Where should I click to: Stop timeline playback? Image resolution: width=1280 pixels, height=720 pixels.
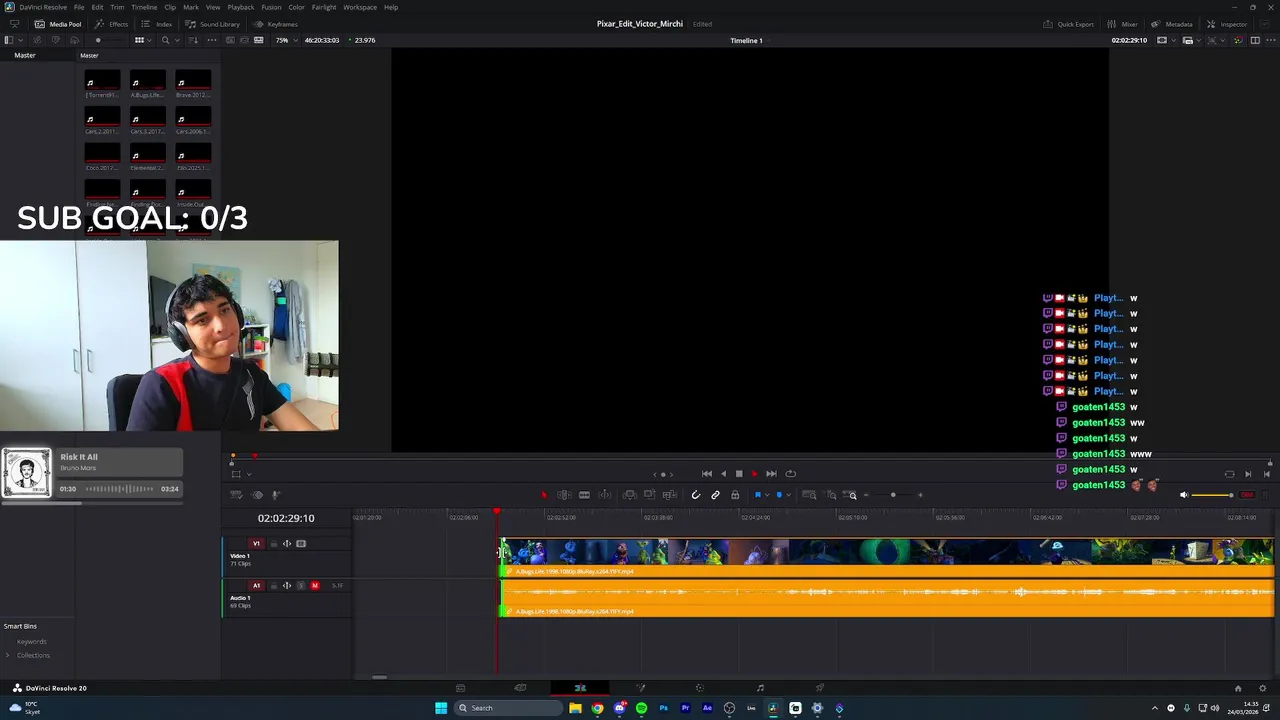pos(739,474)
